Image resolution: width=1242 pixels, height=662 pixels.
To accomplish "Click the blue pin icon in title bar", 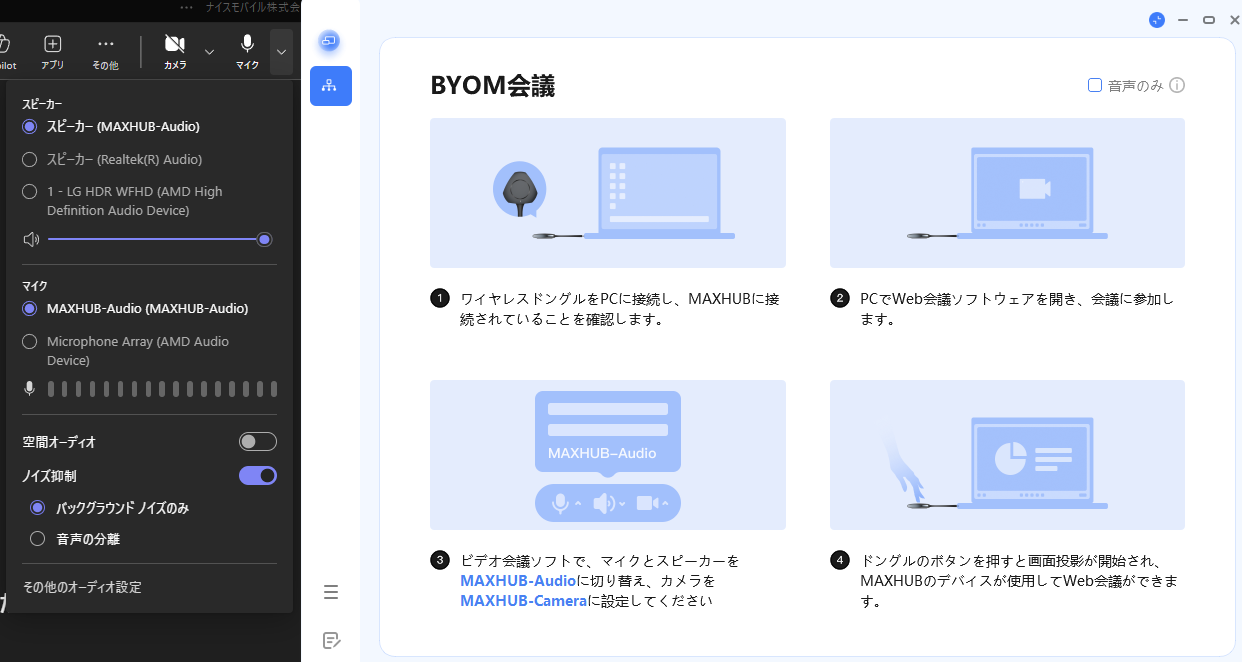I will (1157, 20).
